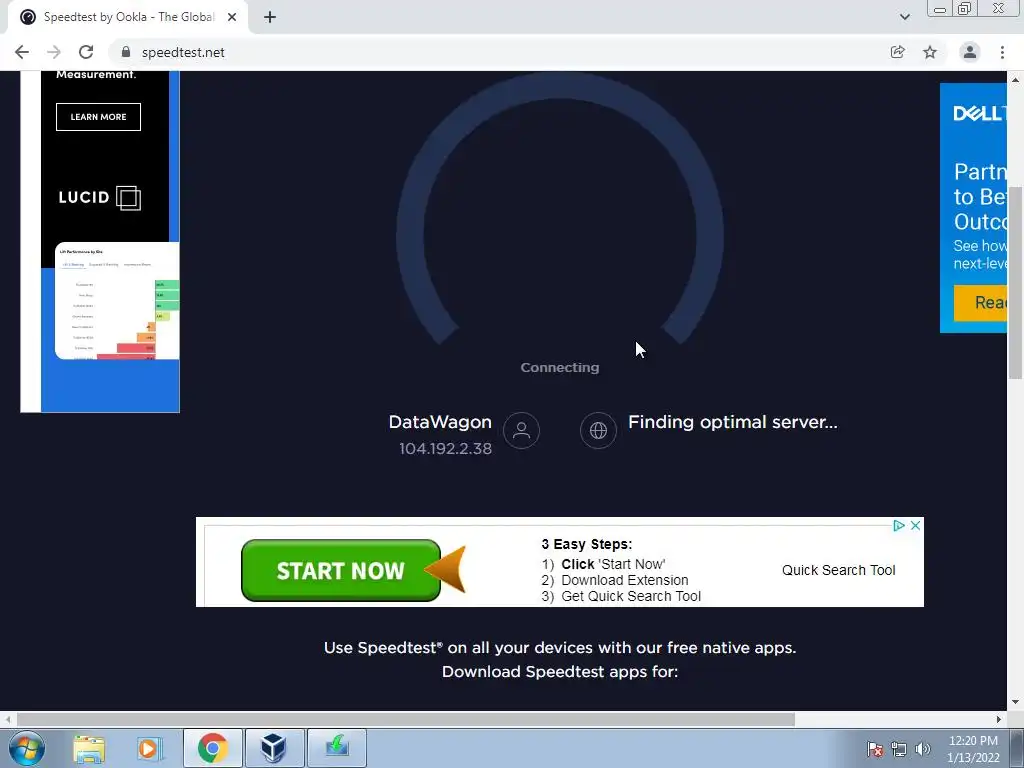
Task: Click the network tray icon
Action: 899,749
